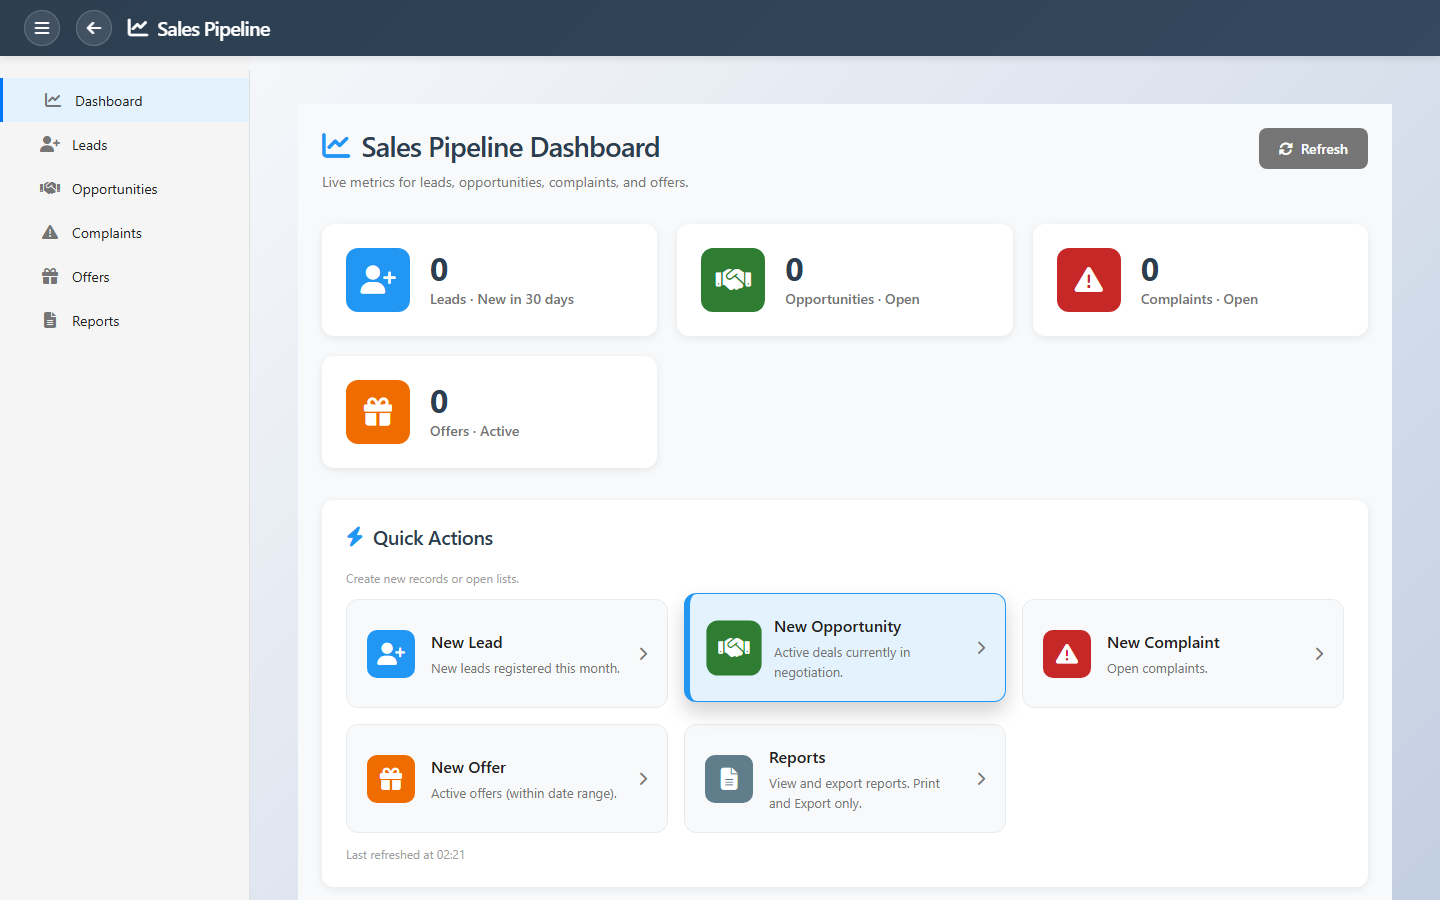This screenshot has height=900, width=1440.
Task: Select Complaints from the sidebar
Action: click(106, 233)
